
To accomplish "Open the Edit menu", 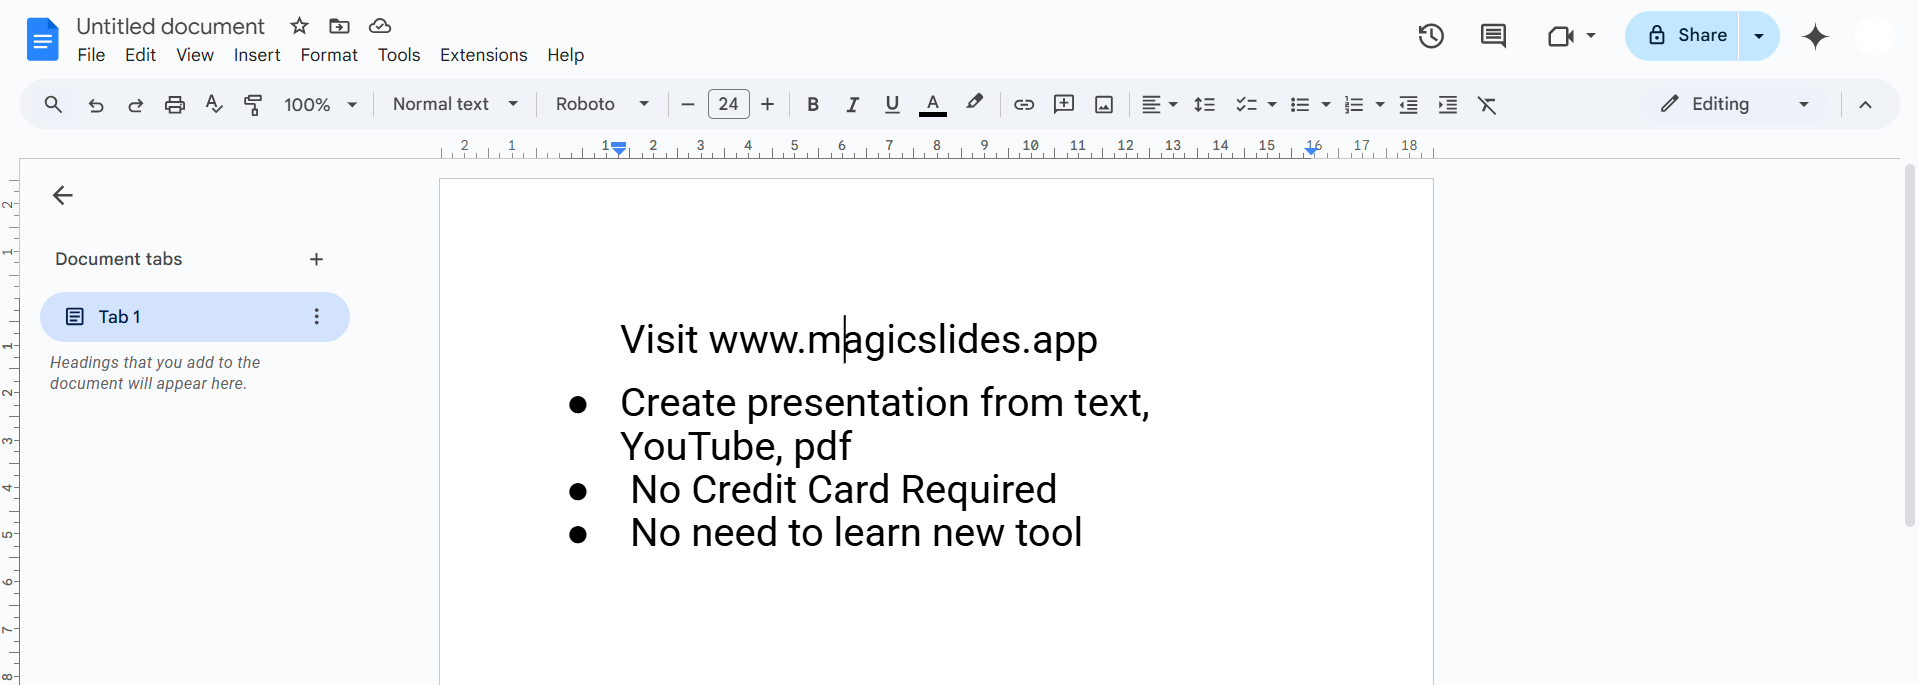I will point(140,55).
